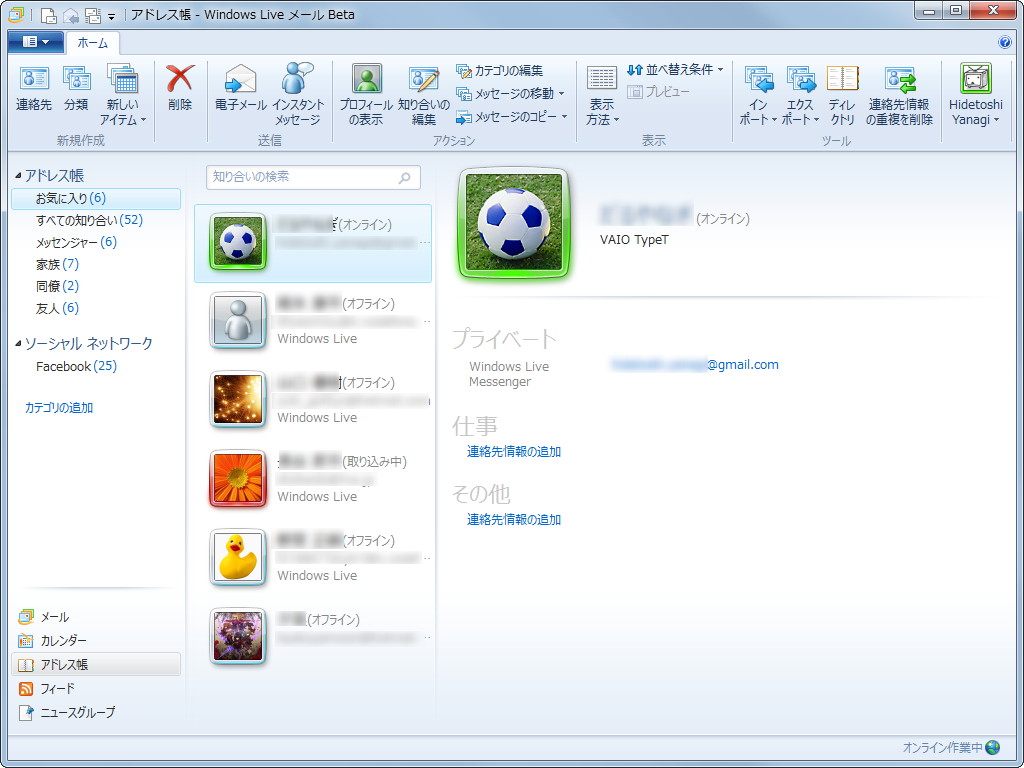The width and height of the screenshot is (1024, 768).
Task: Click quick access new document icon
Action: [x=48, y=15]
